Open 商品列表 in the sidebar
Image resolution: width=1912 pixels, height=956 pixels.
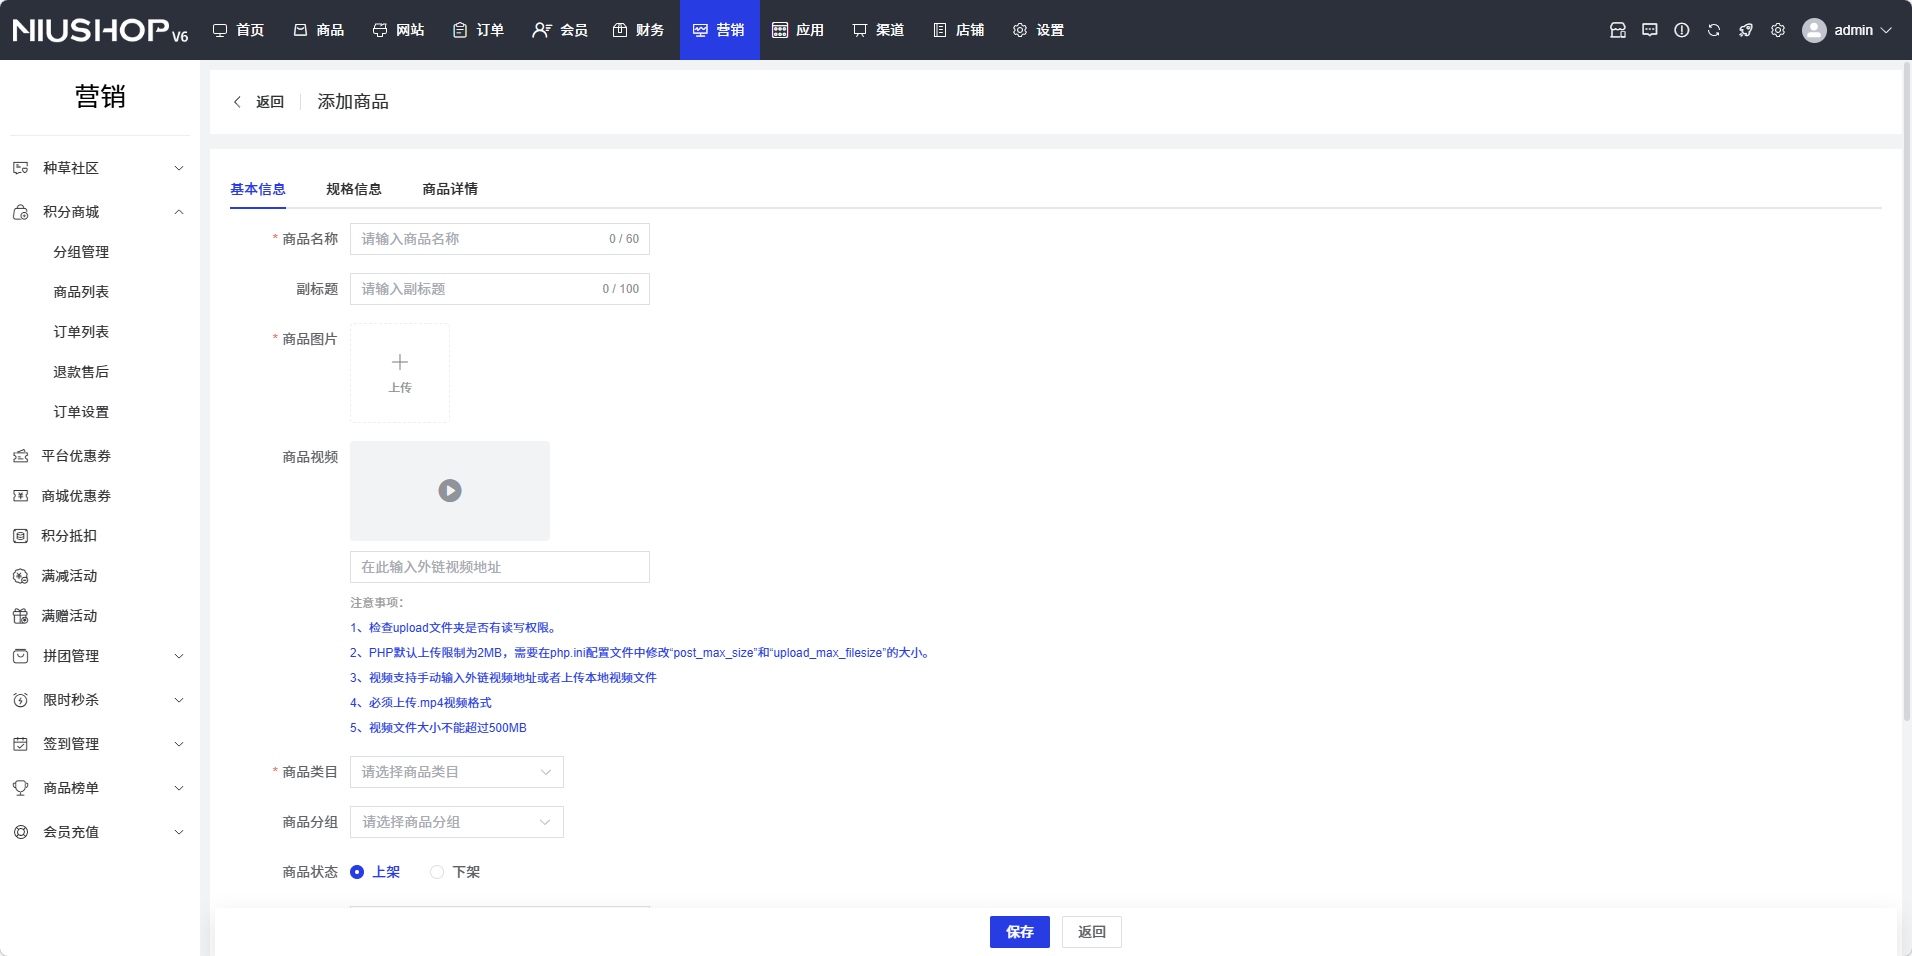tap(81, 292)
